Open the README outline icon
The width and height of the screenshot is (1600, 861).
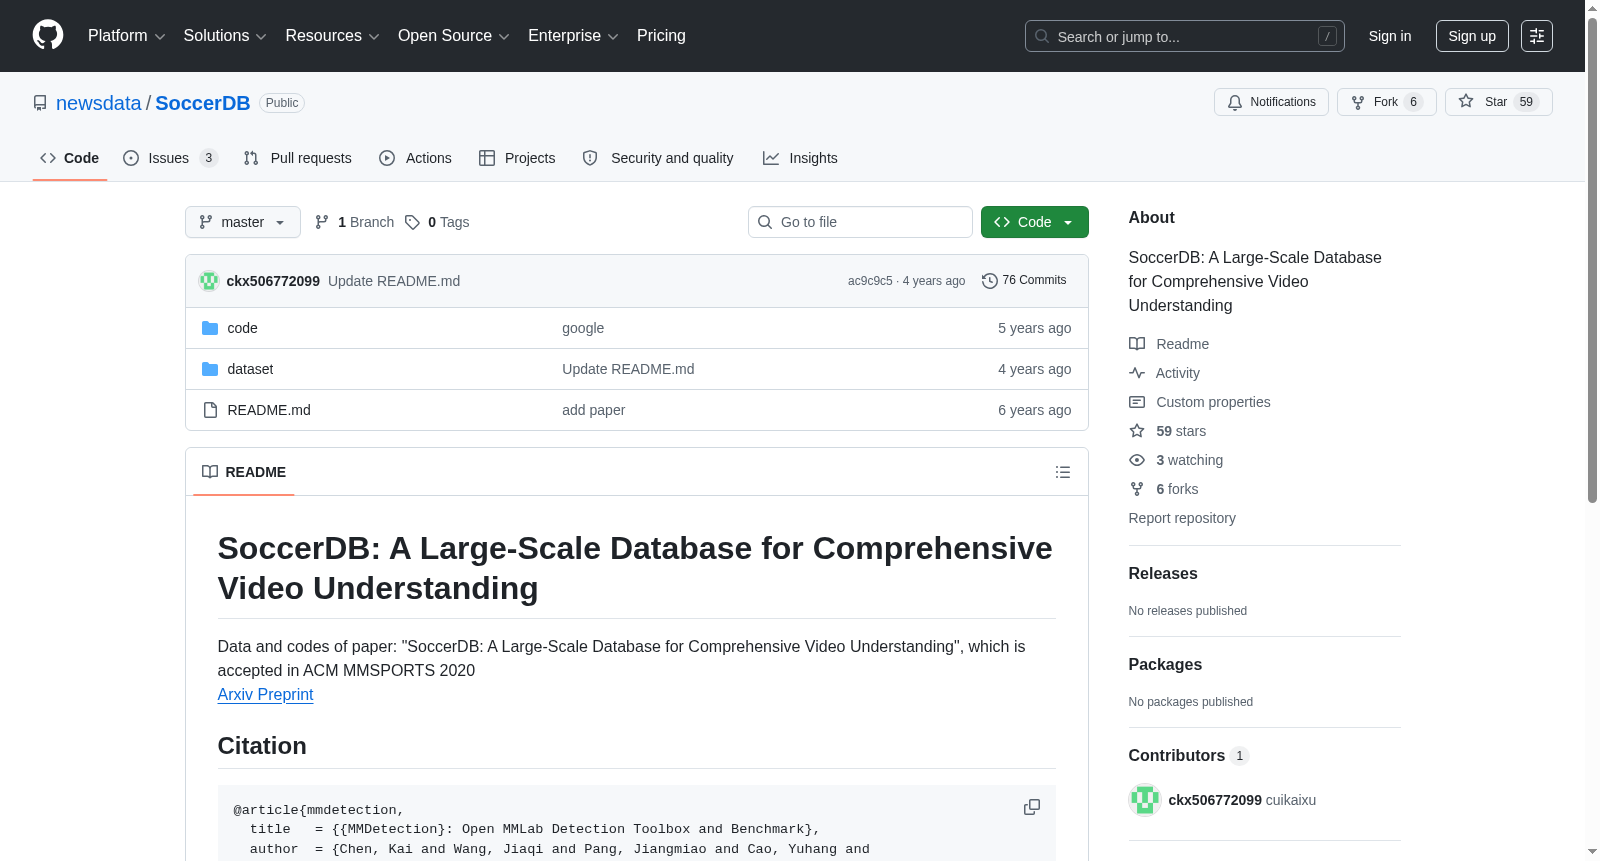click(x=1063, y=472)
